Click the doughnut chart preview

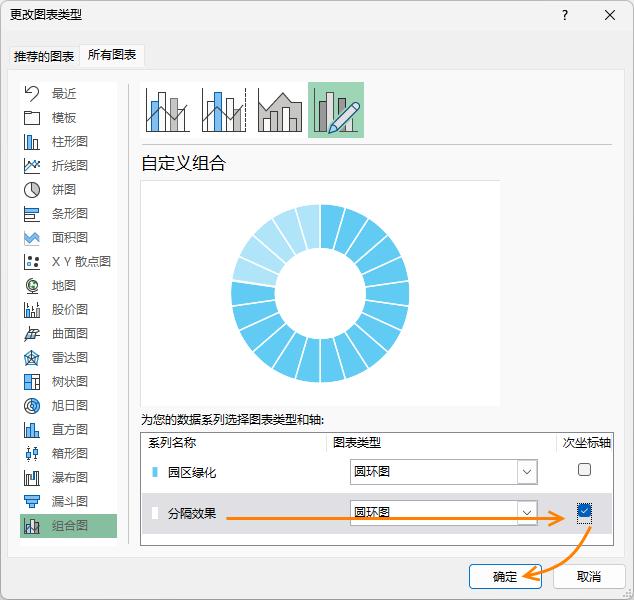click(320, 292)
